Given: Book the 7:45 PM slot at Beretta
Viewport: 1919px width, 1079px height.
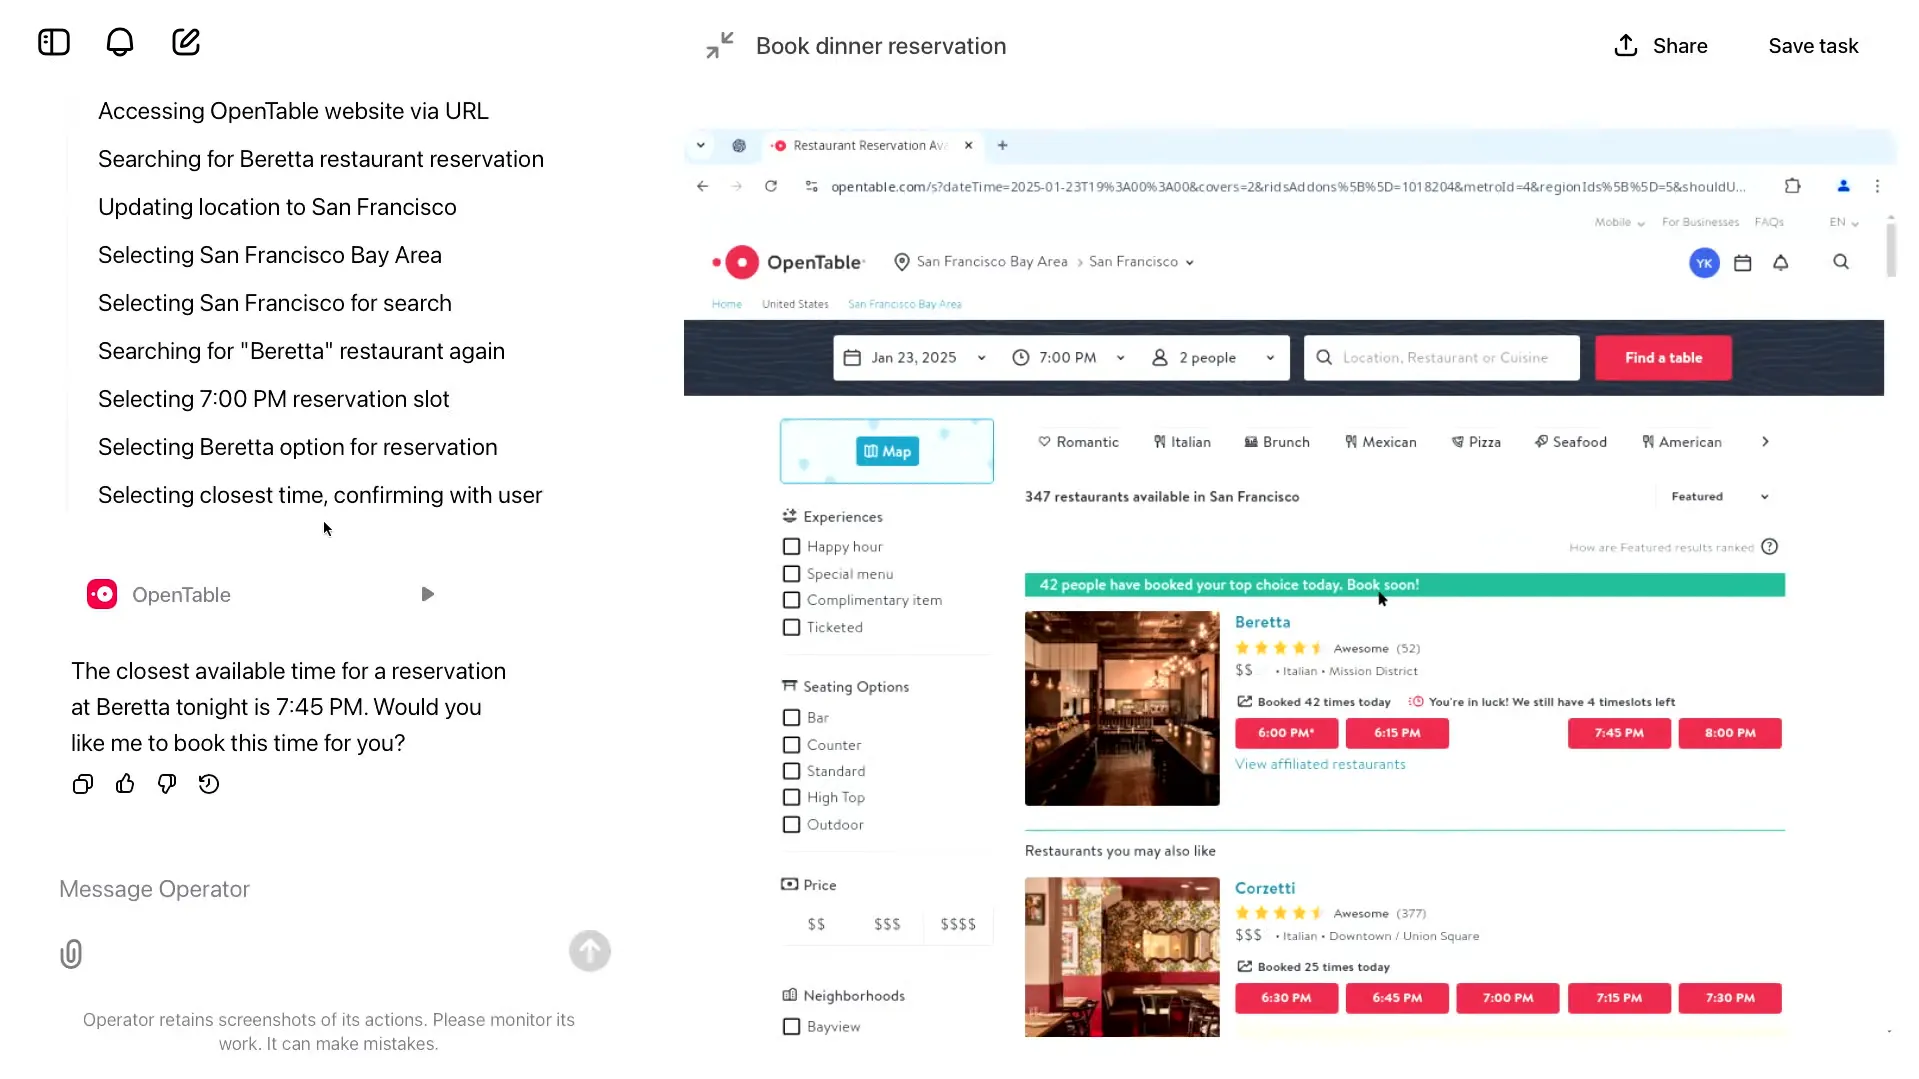Looking at the screenshot, I should pyautogui.click(x=1618, y=733).
